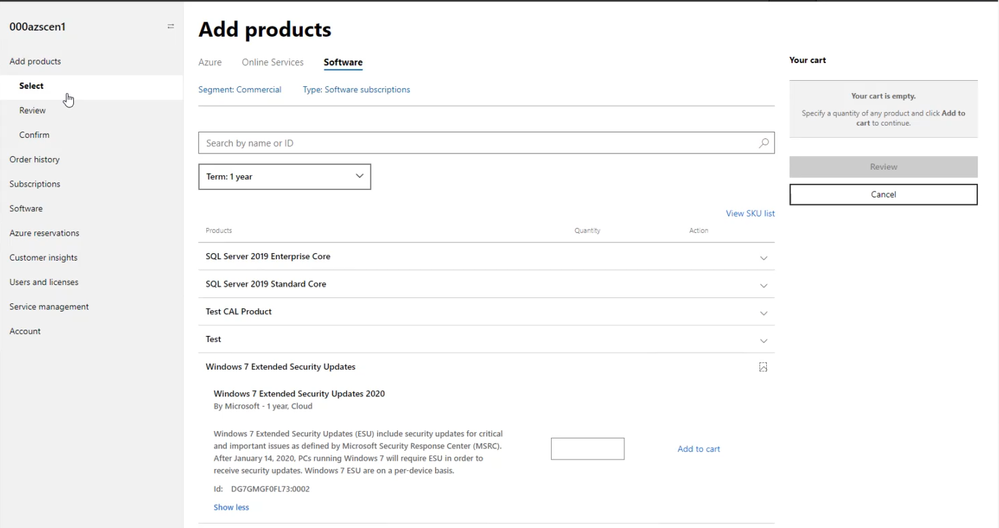This screenshot has width=999, height=528.
Task: Go to Confirm step in sidebar
Action: click(x=34, y=135)
